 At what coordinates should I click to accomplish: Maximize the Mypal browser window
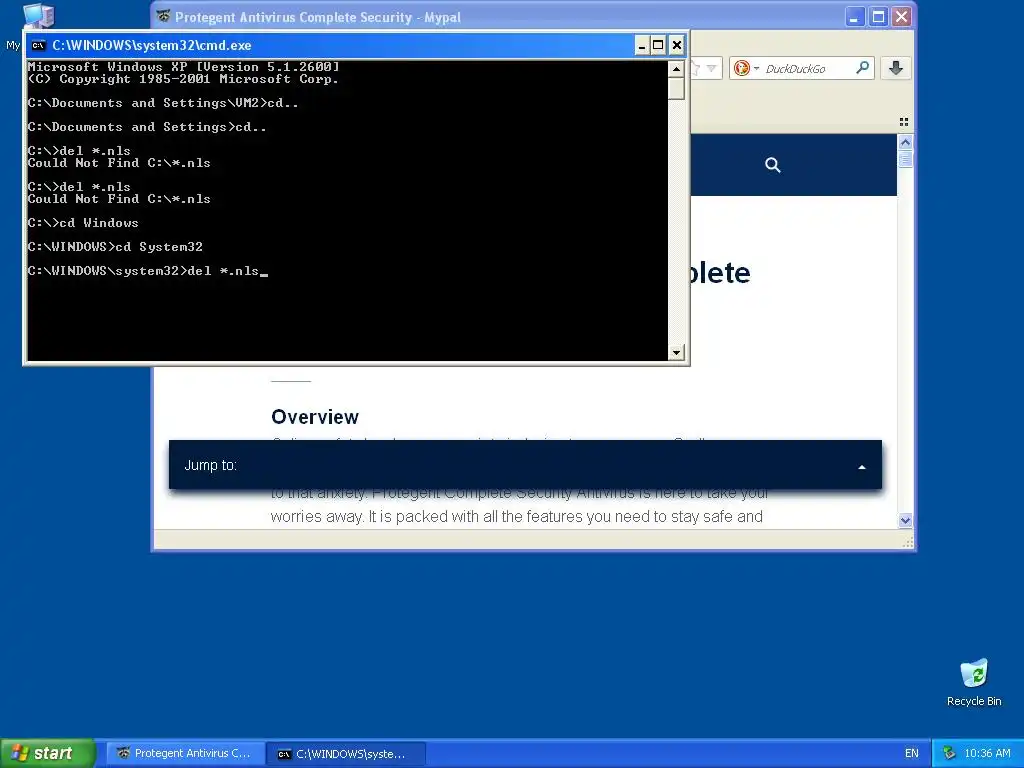tap(878, 16)
